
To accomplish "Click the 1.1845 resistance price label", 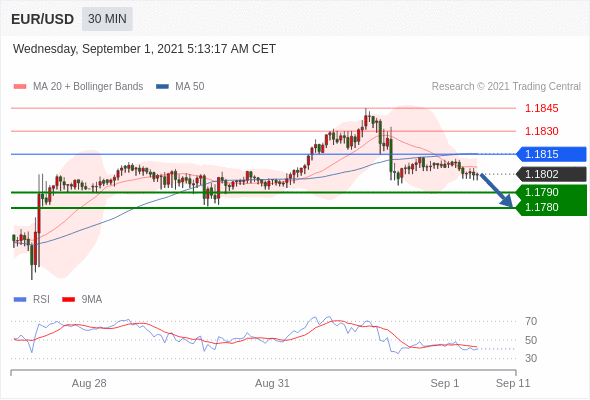I will click(541, 108).
